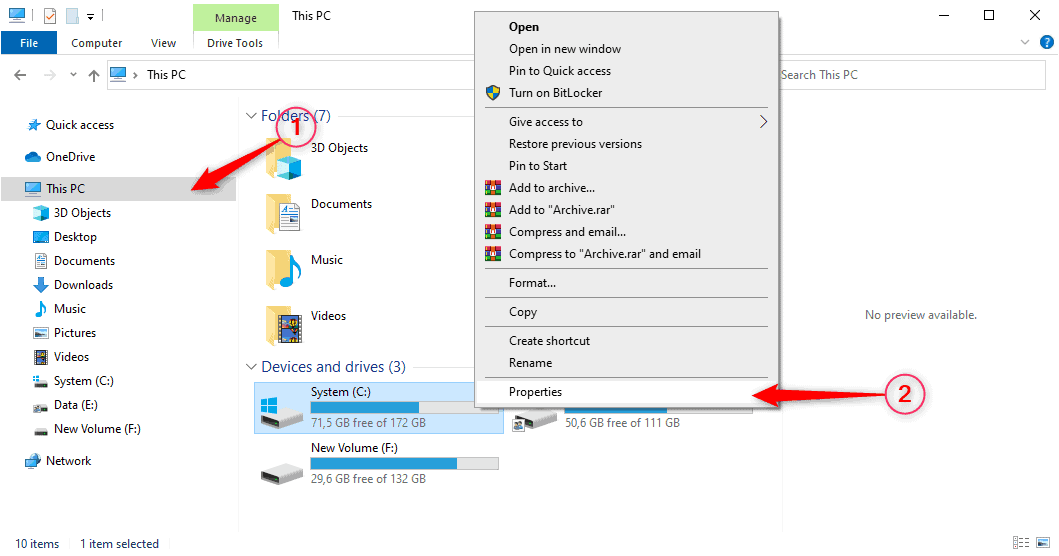Open Customize Quick Access Toolbar dropdown
The width and height of the screenshot is (1059, 556).
click(x=91, y=16)
